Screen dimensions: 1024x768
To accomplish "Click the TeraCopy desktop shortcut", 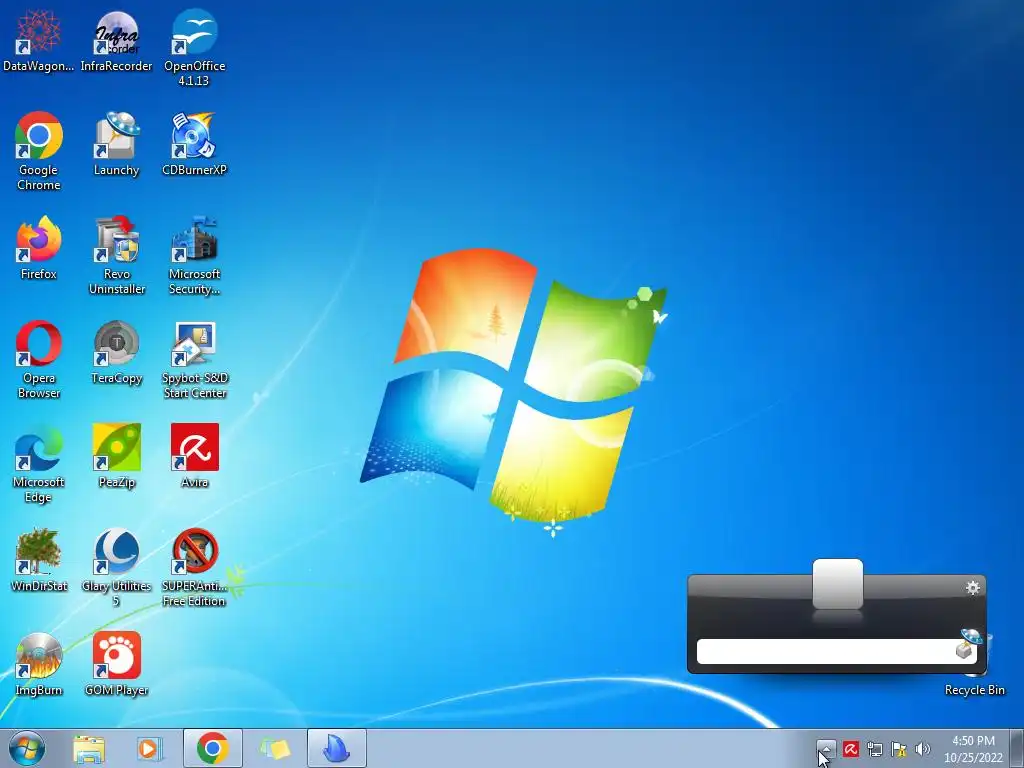I will (x=116, y=352).
